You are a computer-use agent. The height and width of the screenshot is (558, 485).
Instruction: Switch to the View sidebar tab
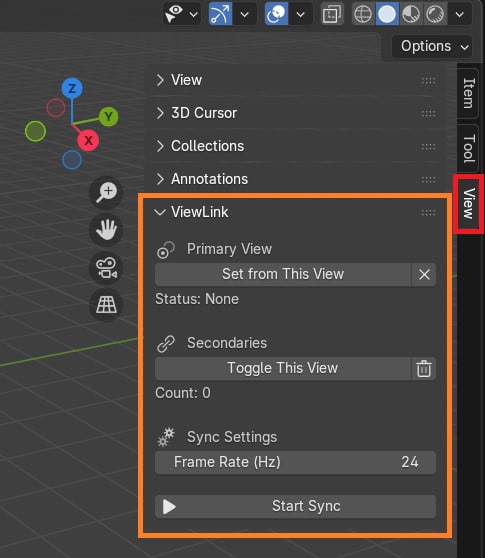468,204
